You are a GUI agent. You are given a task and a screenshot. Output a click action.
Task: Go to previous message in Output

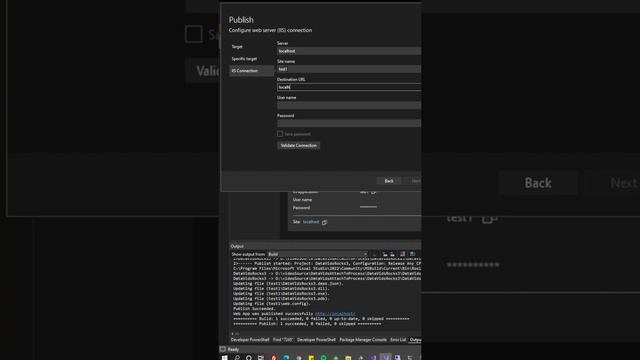tap(384, 254)
